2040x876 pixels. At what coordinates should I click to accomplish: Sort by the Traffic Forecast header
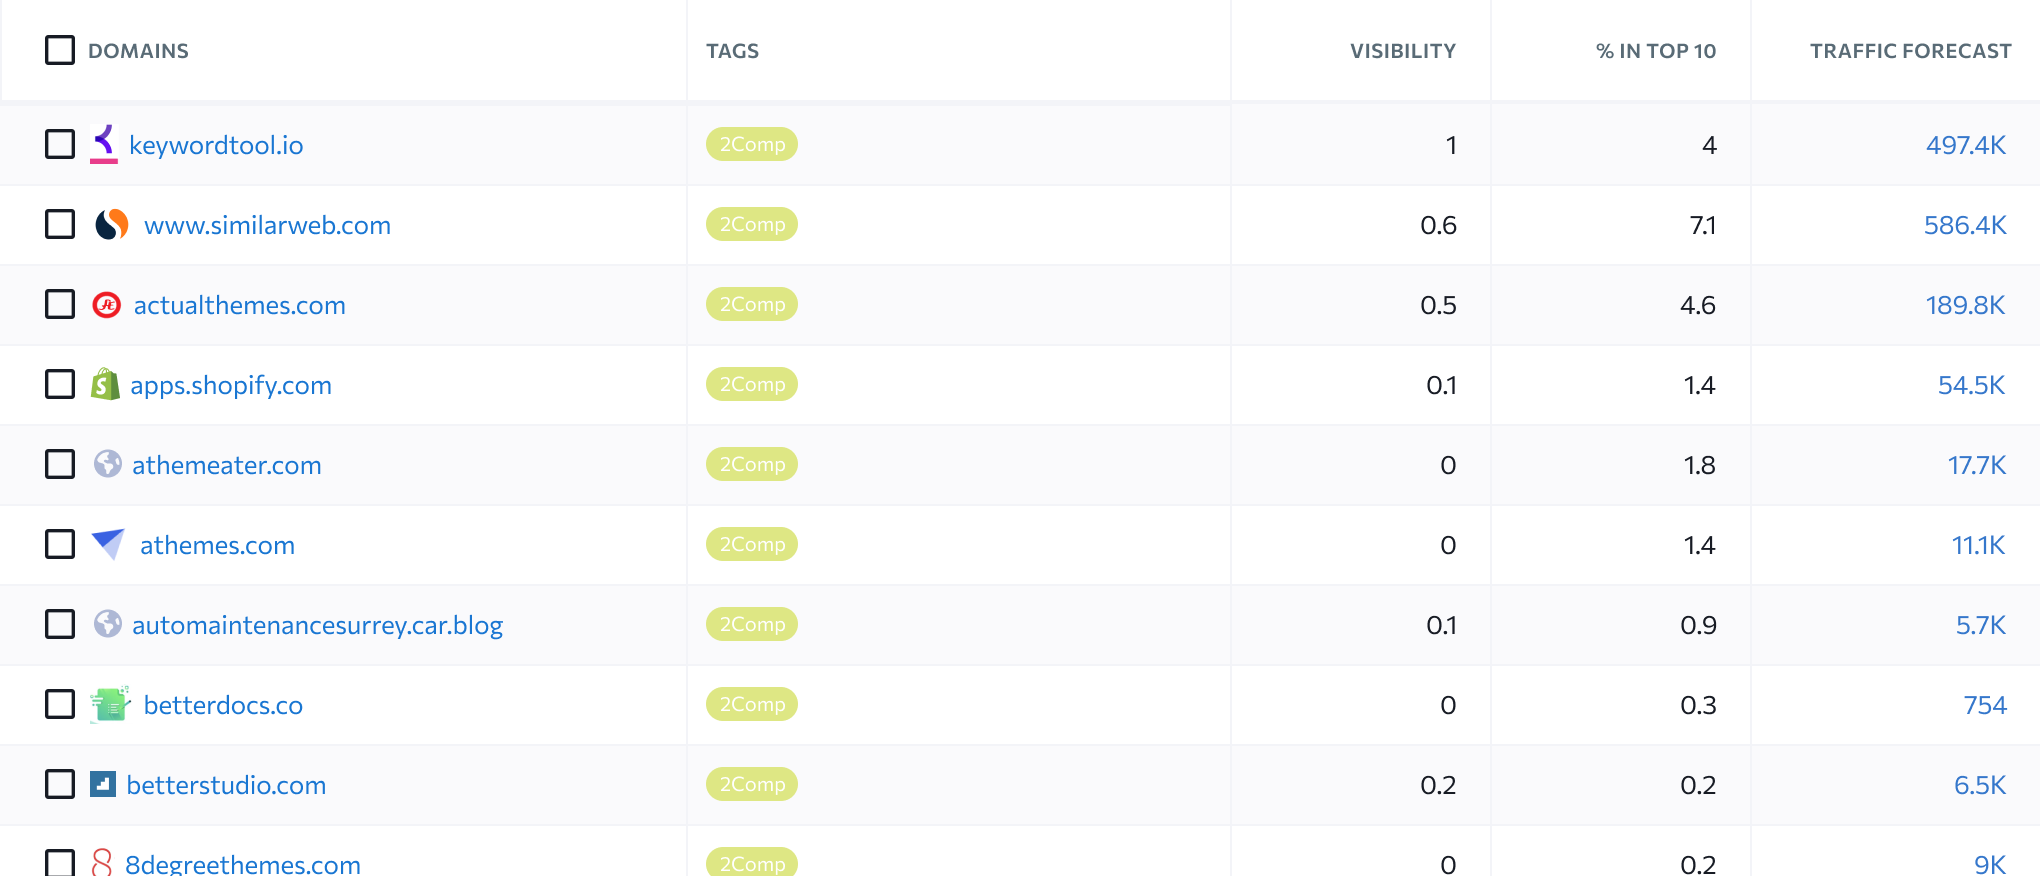1910,51
